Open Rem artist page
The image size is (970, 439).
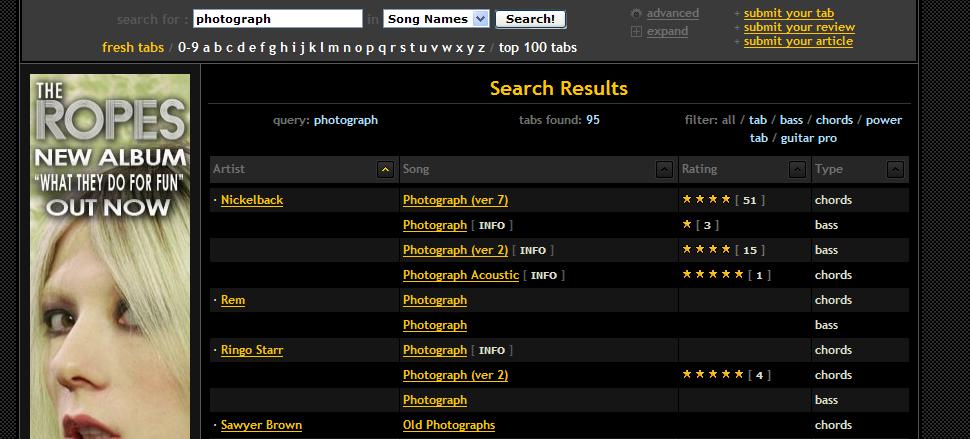tap(233, 300)
